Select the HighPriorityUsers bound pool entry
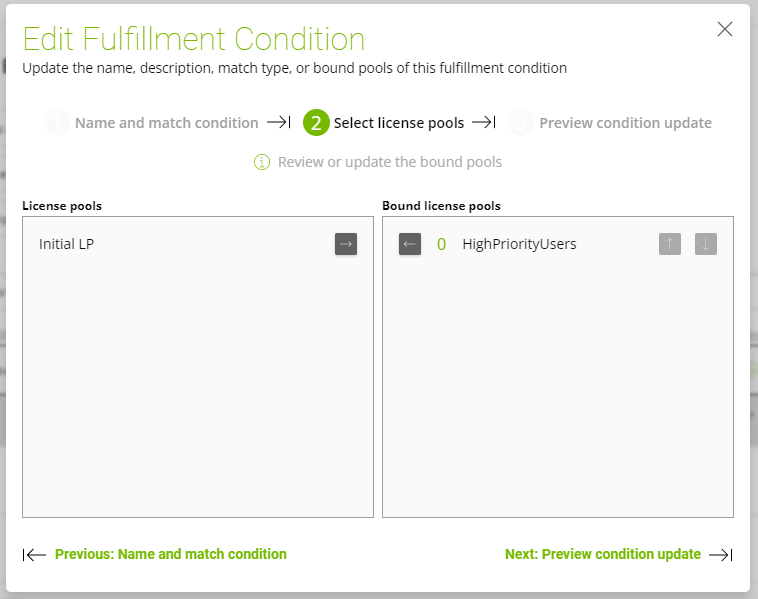The width and height of the screenshot is (758, 599). (x=519, y=244)
